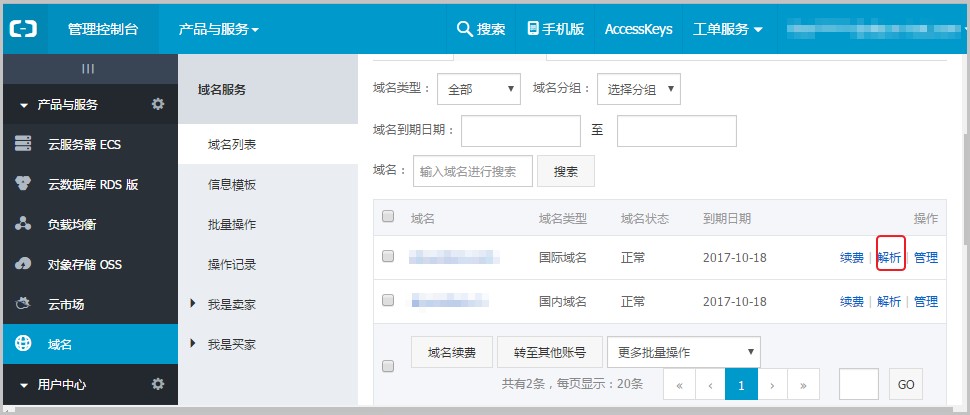Open the 域名分组 选择分组 dropdown

638,89
